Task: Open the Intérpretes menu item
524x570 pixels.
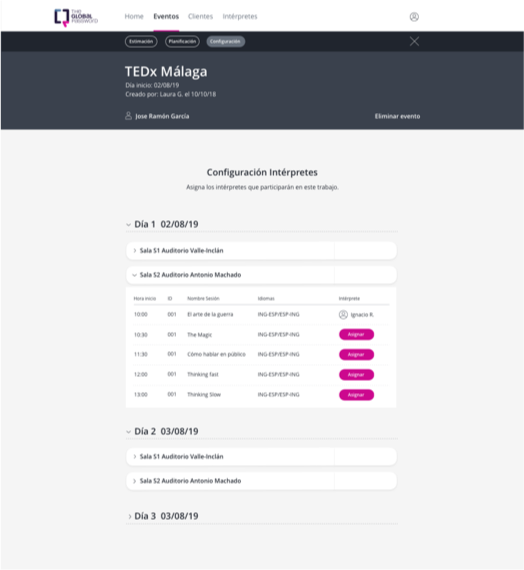Action: (240, 16)
